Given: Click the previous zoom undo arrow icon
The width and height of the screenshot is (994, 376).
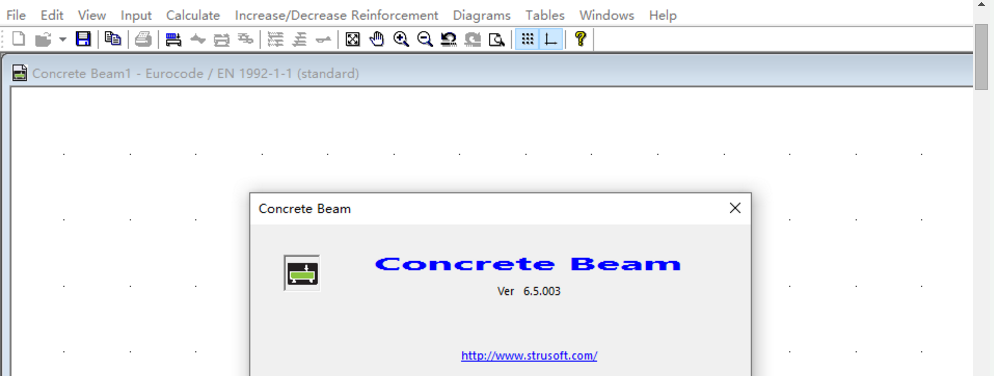Looking at the screenshot, I should coord(449,39).
